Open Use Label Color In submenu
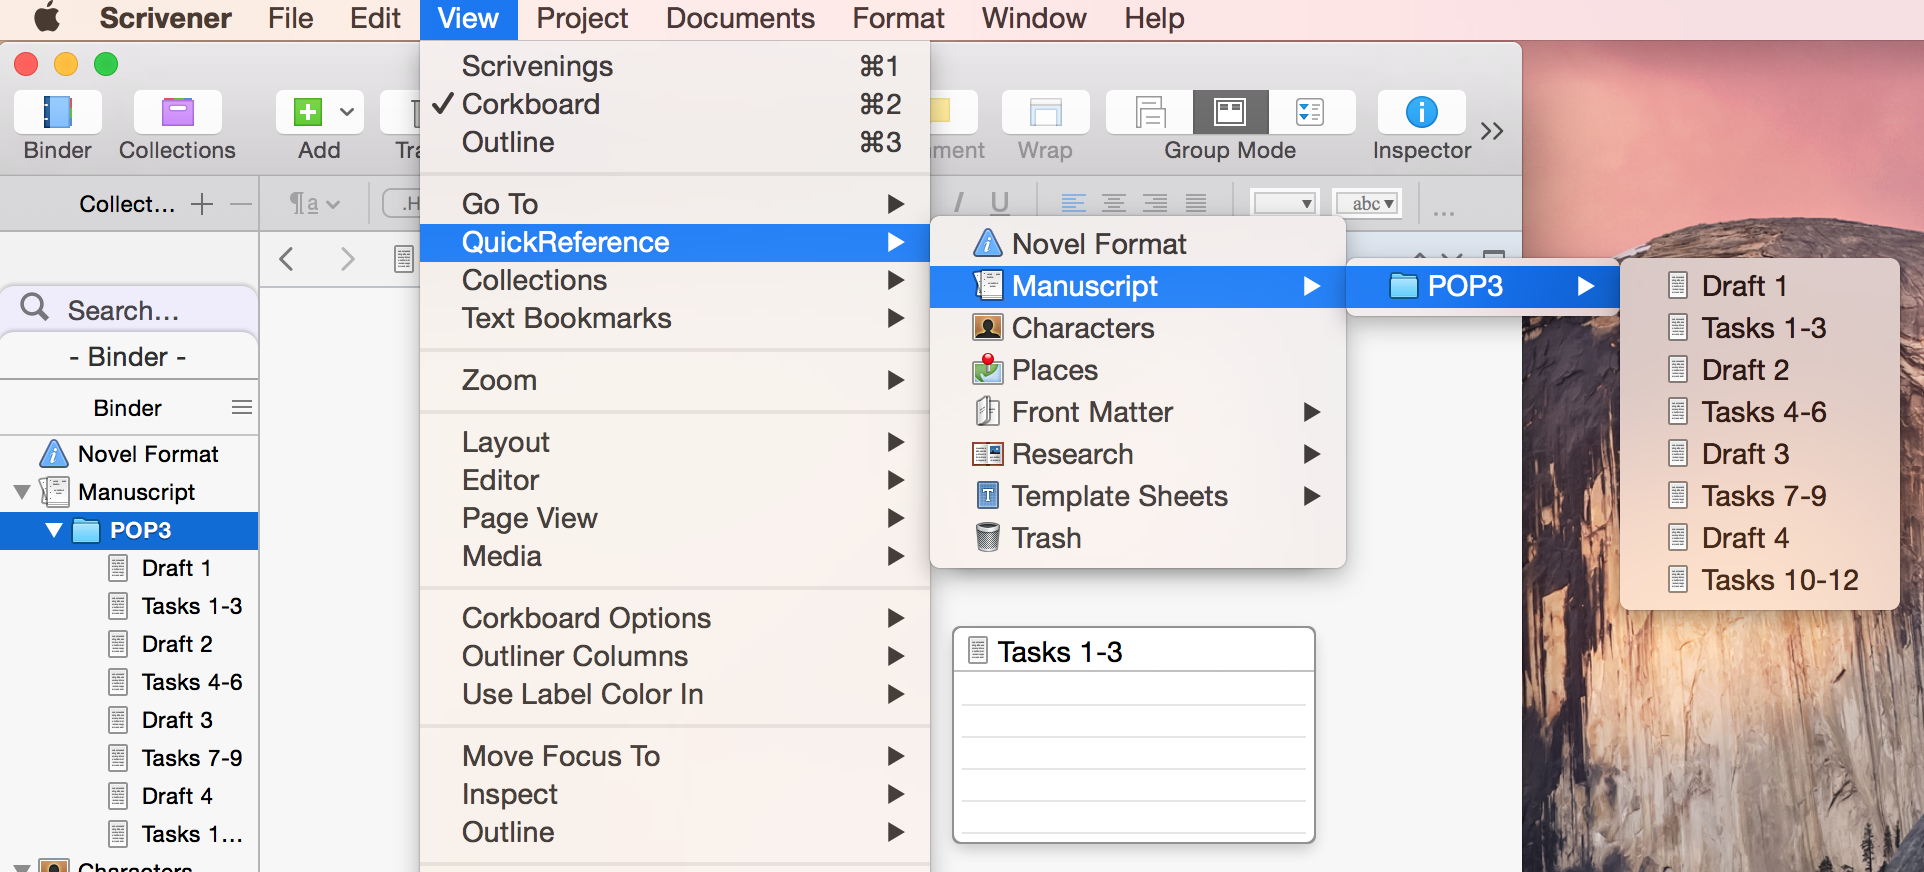The width and height of the screenshot is (1924, 872). (x=675, y=694)
